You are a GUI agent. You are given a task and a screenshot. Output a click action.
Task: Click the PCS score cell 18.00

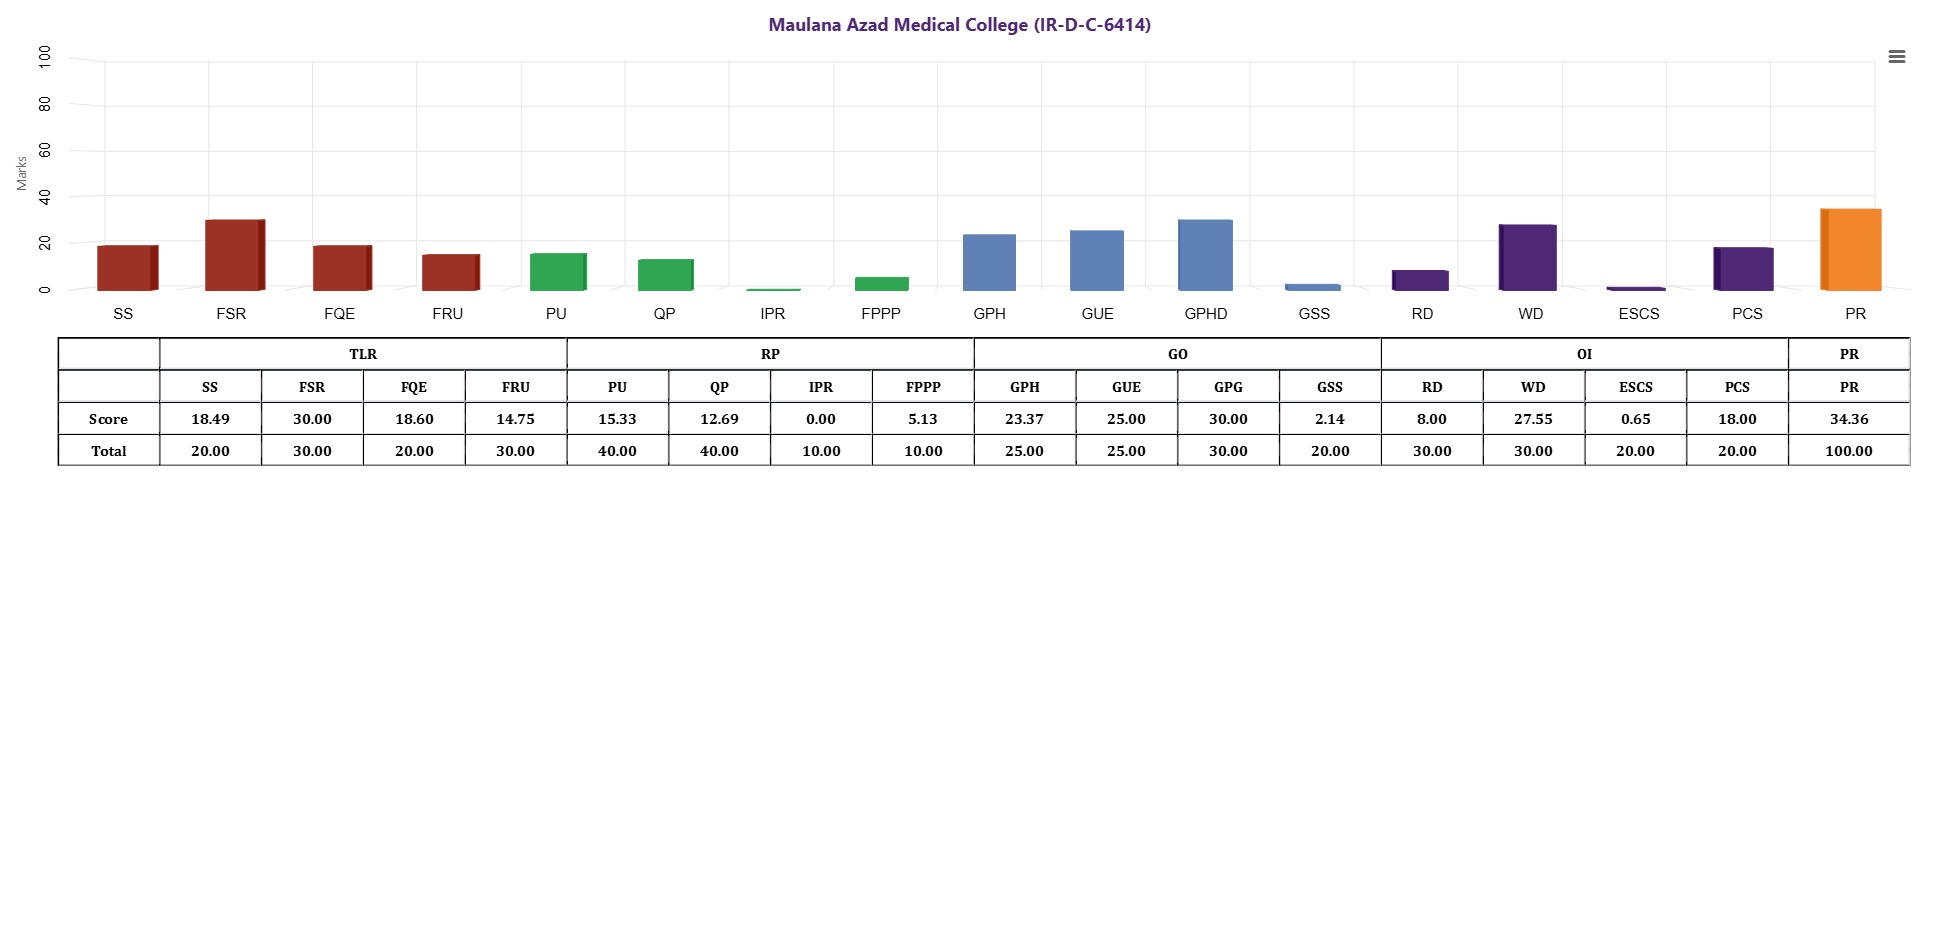1737,419
